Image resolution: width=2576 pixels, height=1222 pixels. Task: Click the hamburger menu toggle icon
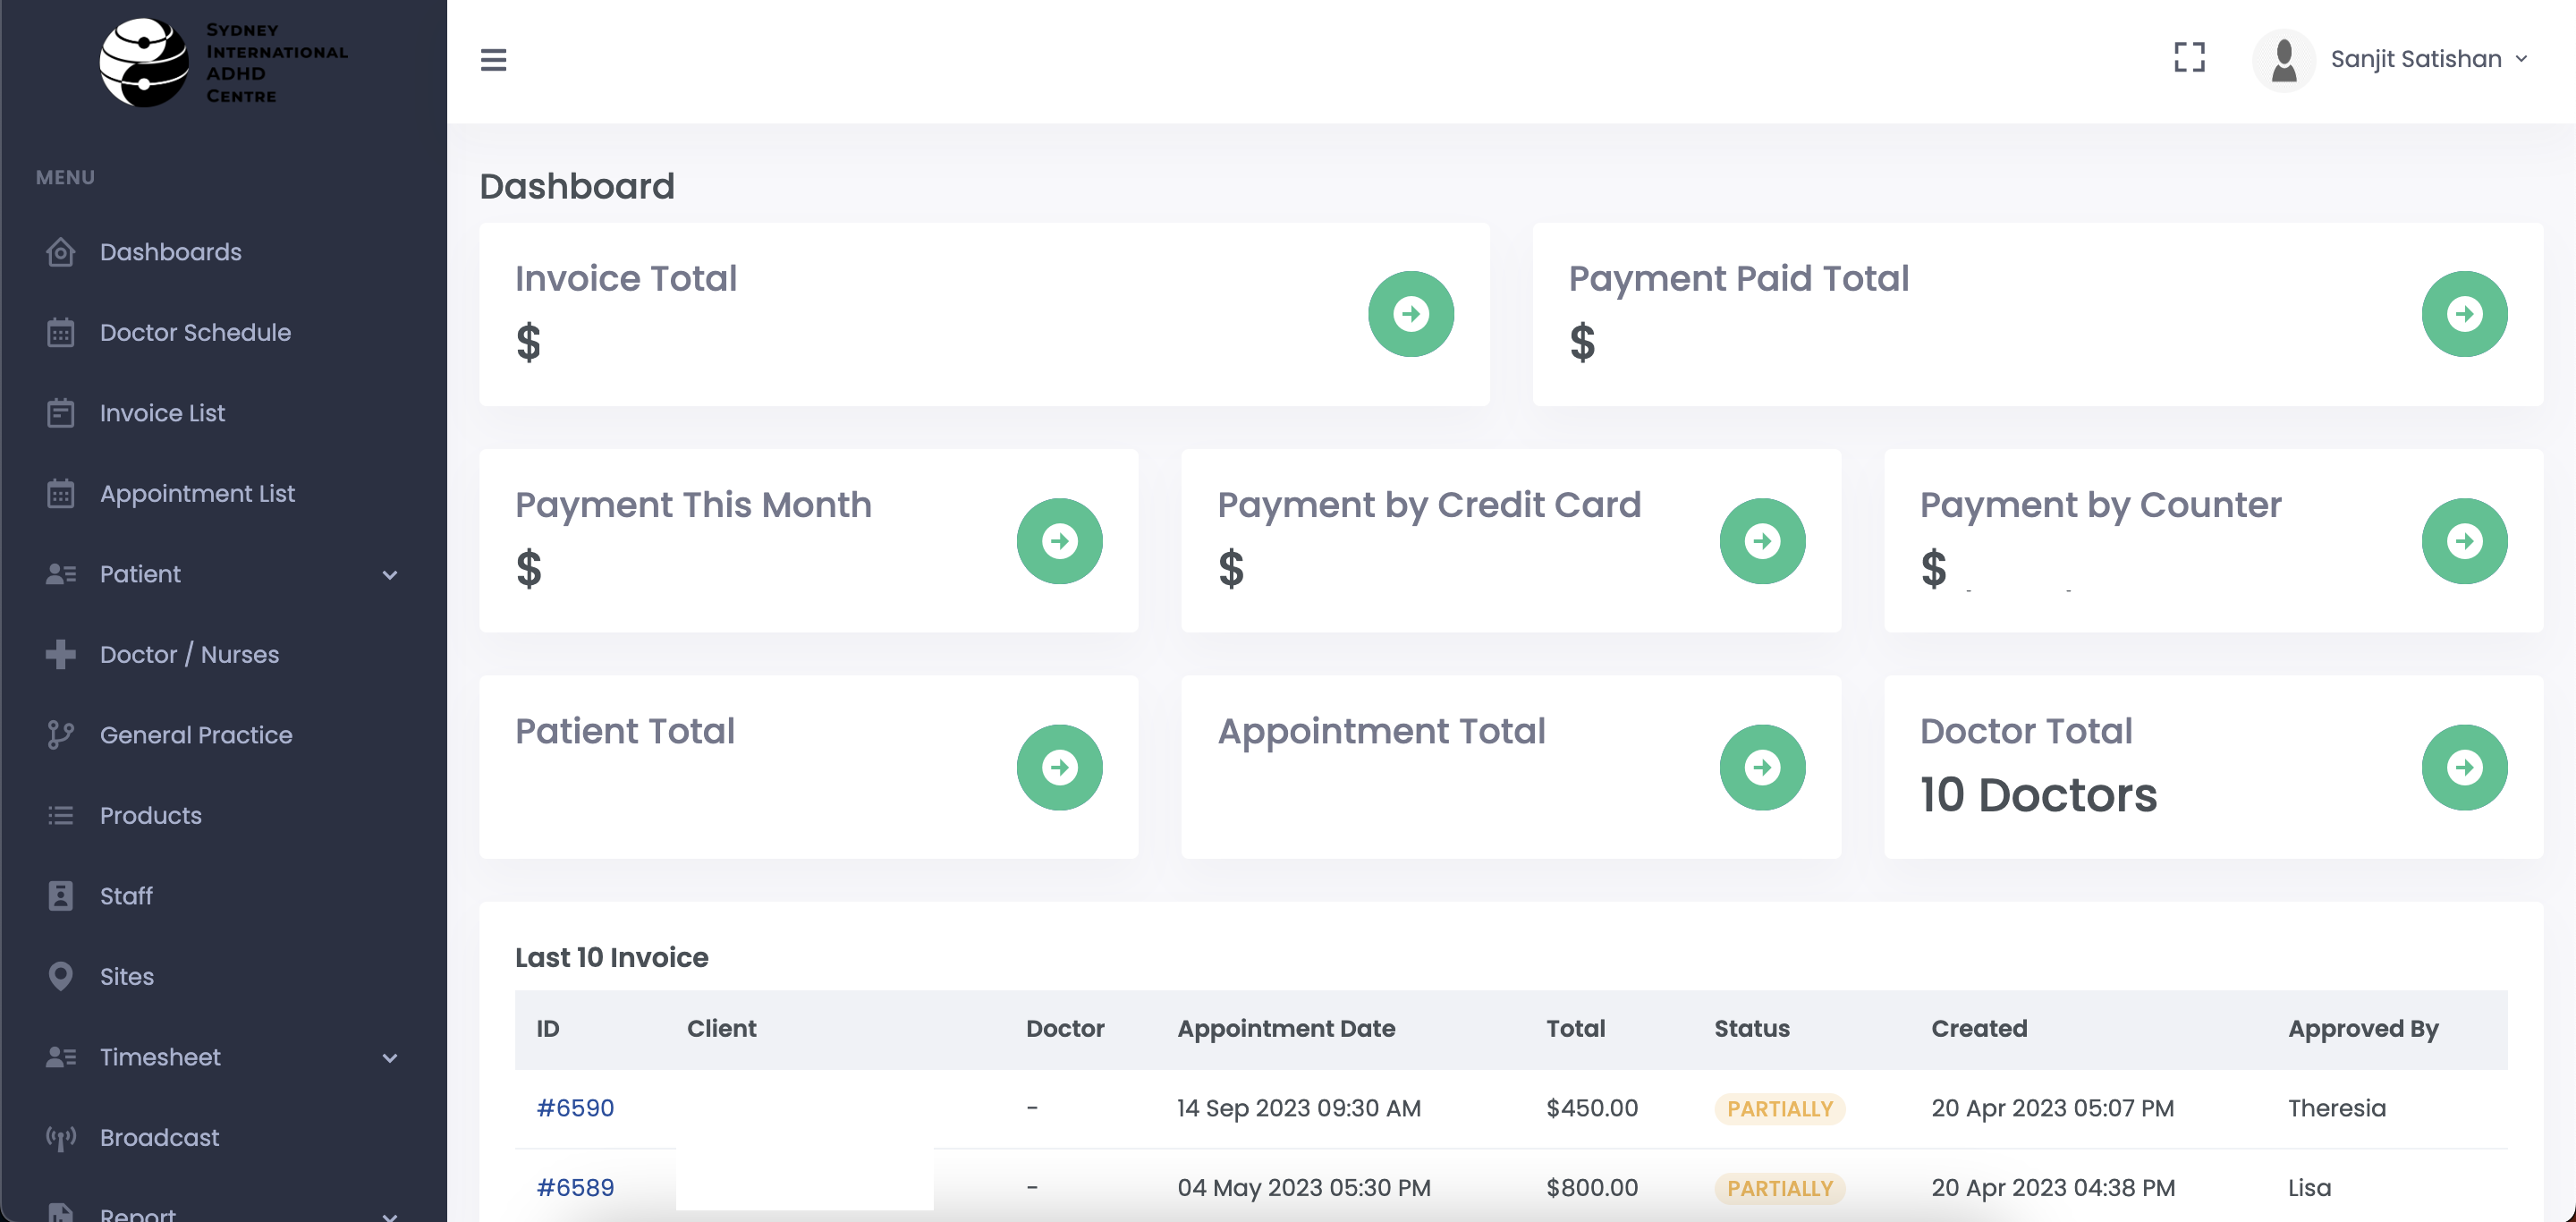493,60
